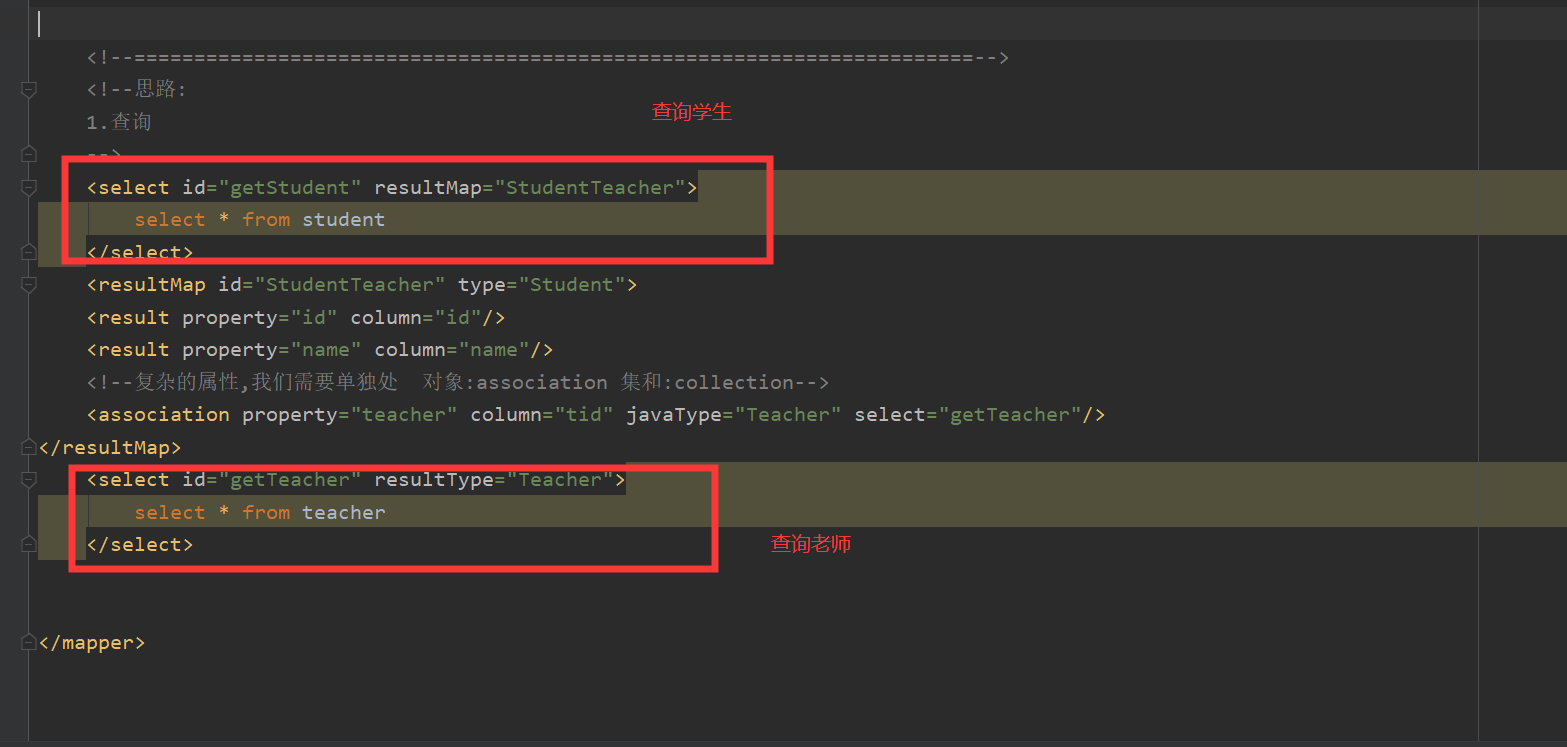This screenshot has height=747, width=1567.
Task: Click the word student in the select query
Action: pos(344,220)
